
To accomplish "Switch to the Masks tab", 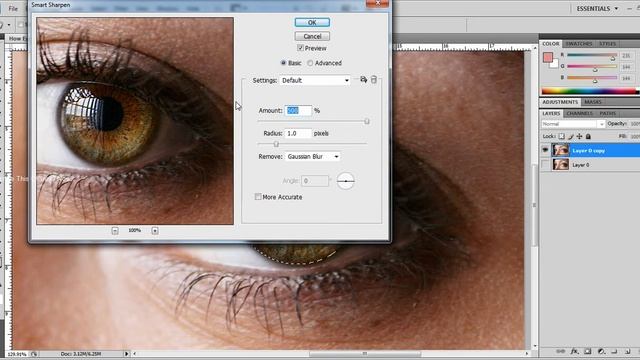I will click(593, 102).
